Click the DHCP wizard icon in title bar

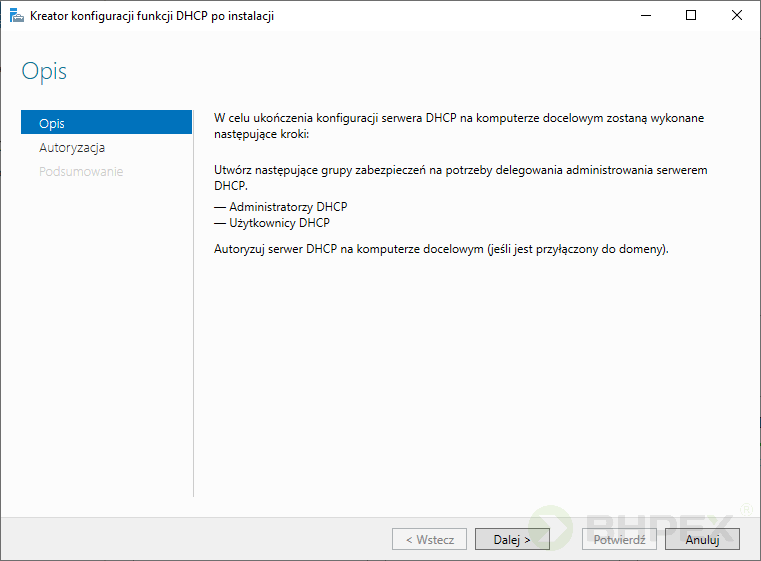[16, 16]
